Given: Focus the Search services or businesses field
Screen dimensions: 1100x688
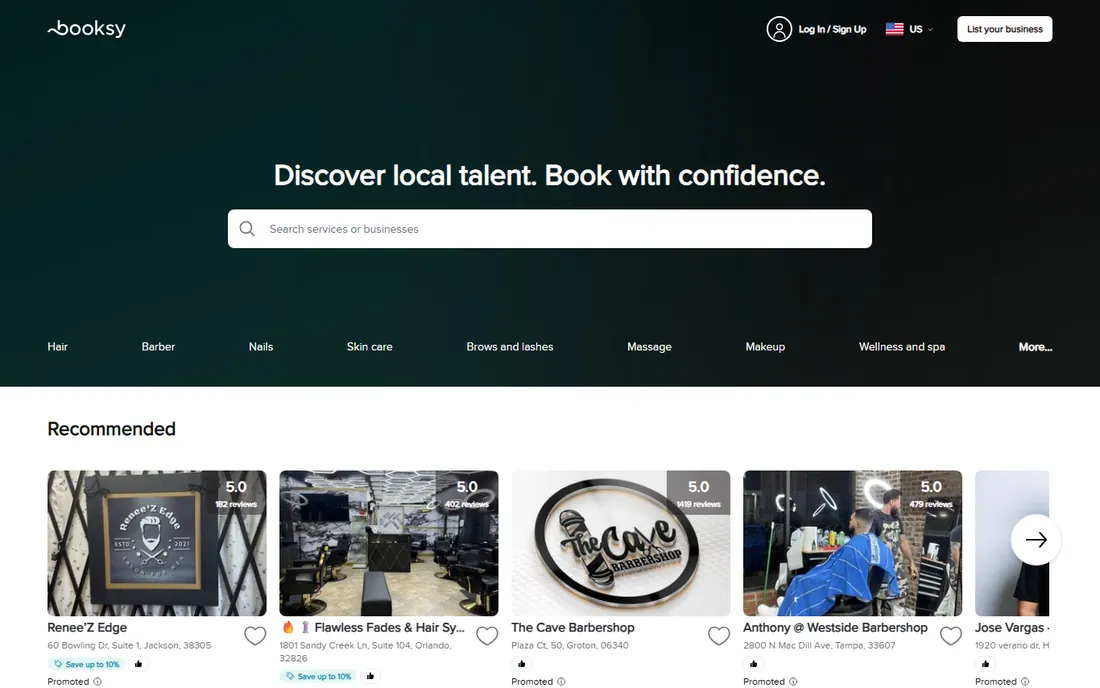Looking at the screenshot, I should click(549, 229).
